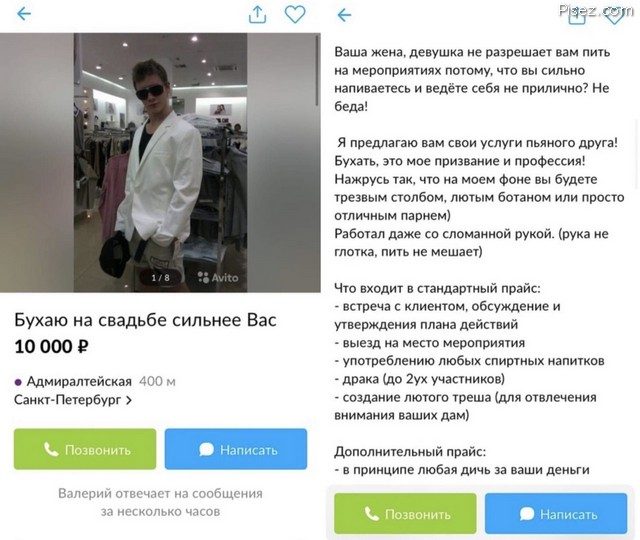Tap phone icon in right Позвонить button
The height and width of the screenshot is (540, 640).
pos(371,513)
